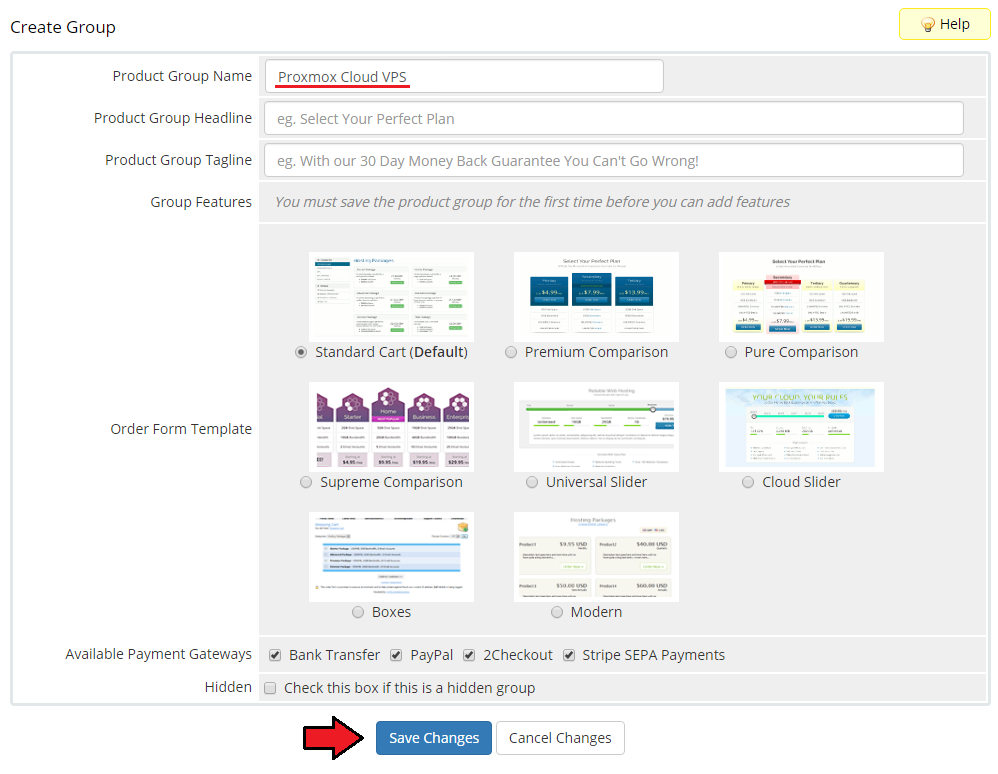
Task: Click the Cancel Changes button
Action: pos(560,738)
